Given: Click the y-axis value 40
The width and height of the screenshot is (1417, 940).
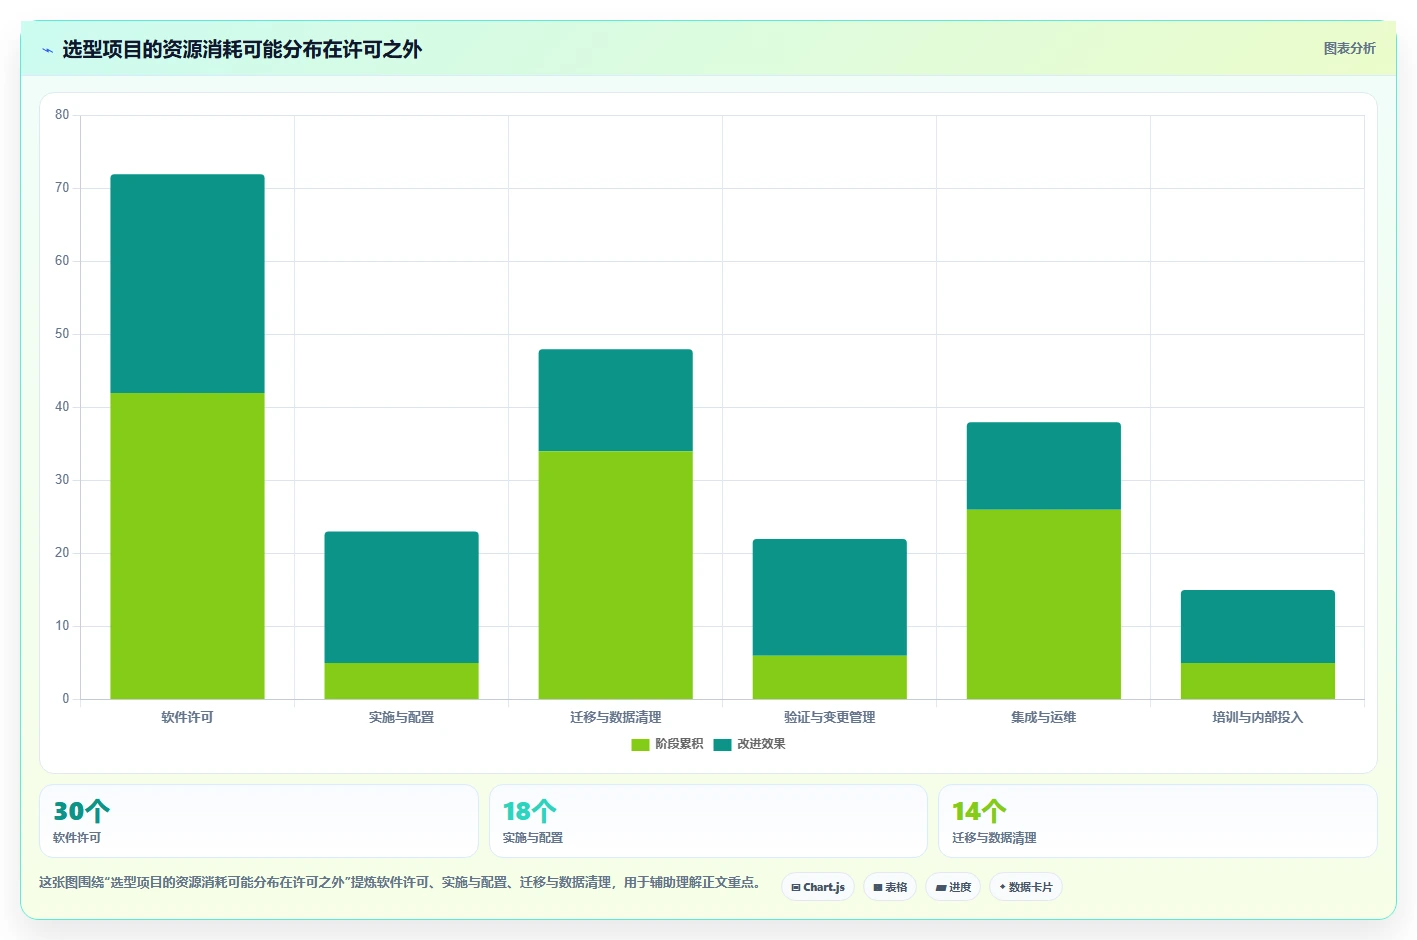Looking at the screenshot, I should [62, 407].
